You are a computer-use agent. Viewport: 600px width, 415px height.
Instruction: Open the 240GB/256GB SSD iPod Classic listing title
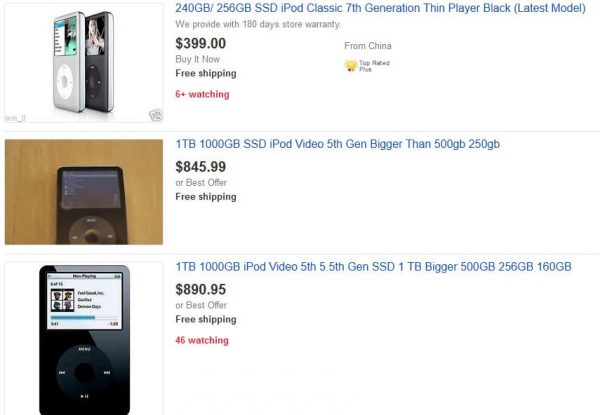(380, 8)
